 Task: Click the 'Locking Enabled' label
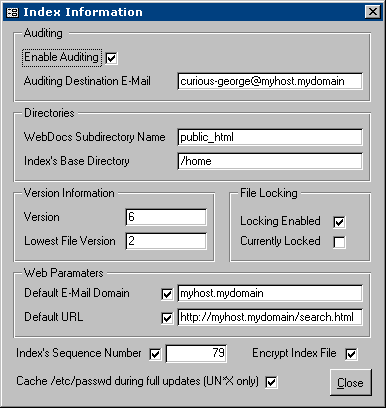[x=280, y=221]
